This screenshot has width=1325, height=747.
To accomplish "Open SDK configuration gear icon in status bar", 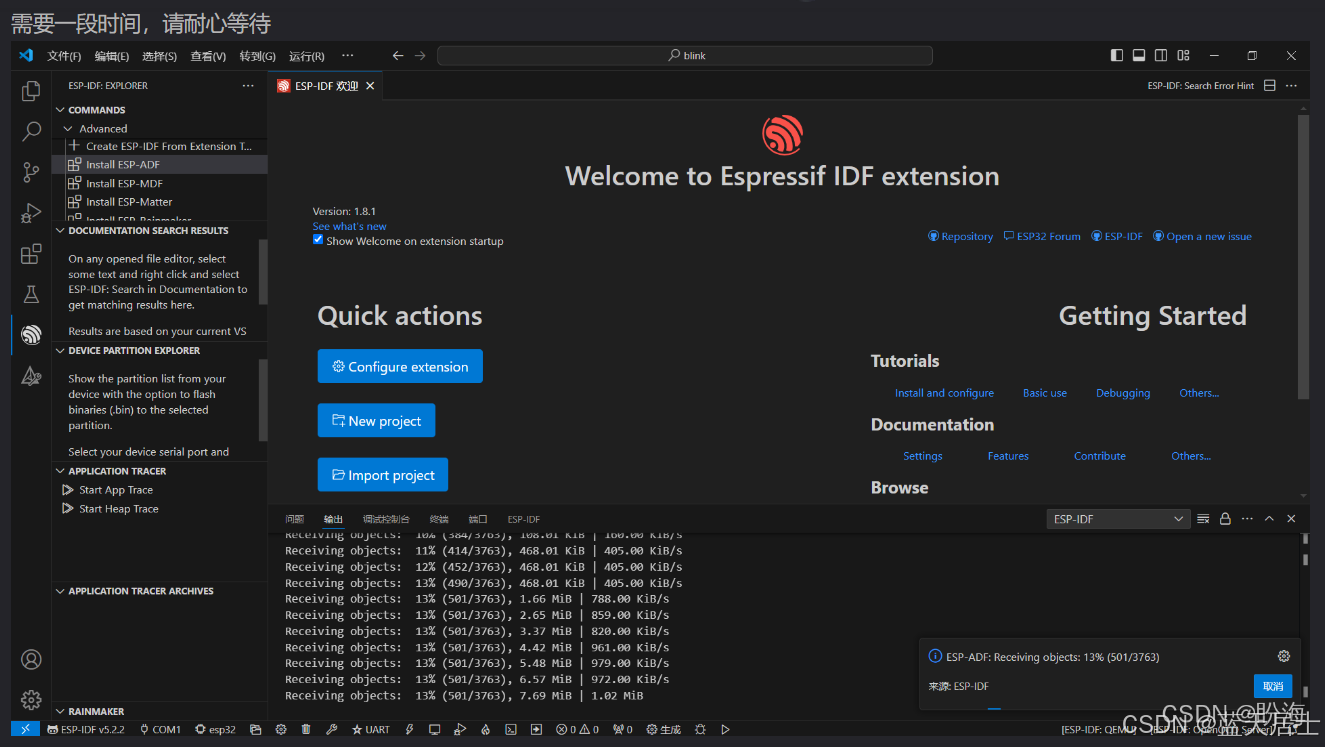I will click(x=280, y=729).
